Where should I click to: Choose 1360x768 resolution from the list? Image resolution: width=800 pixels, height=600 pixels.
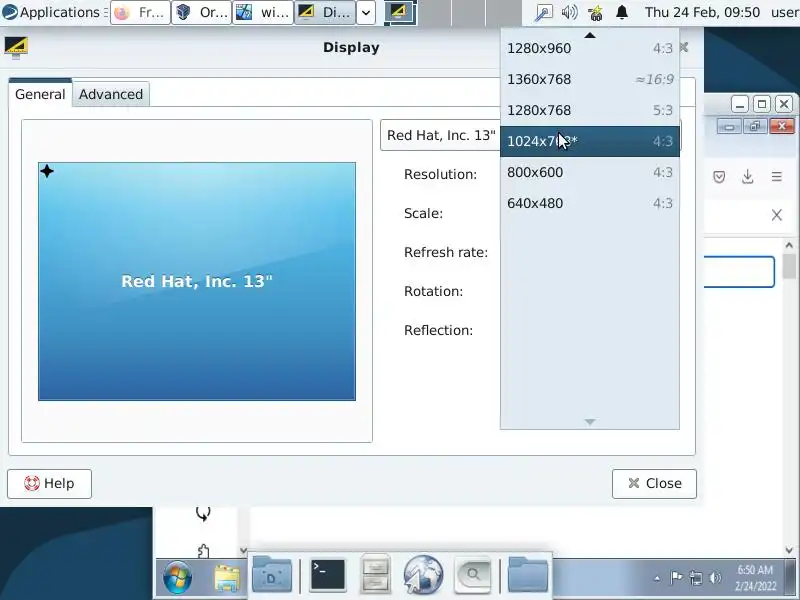tap(589, 80)
